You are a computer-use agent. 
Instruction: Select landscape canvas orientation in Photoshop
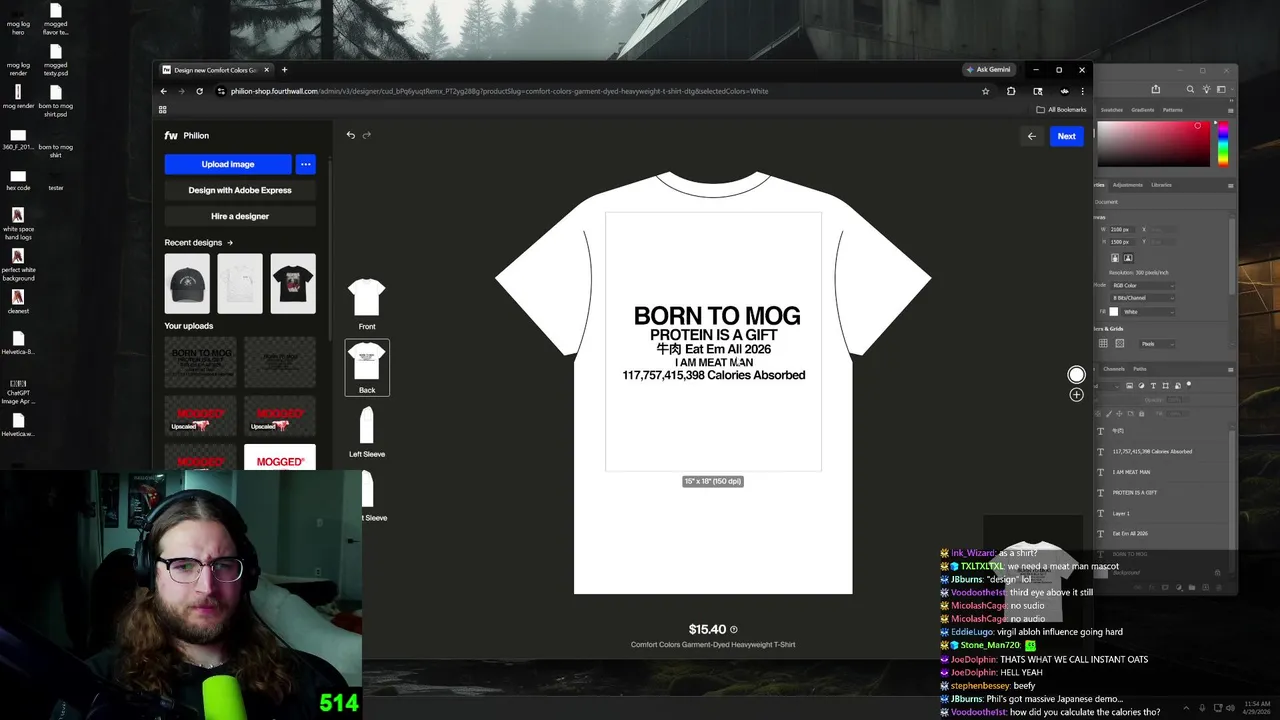[1128, 258]
